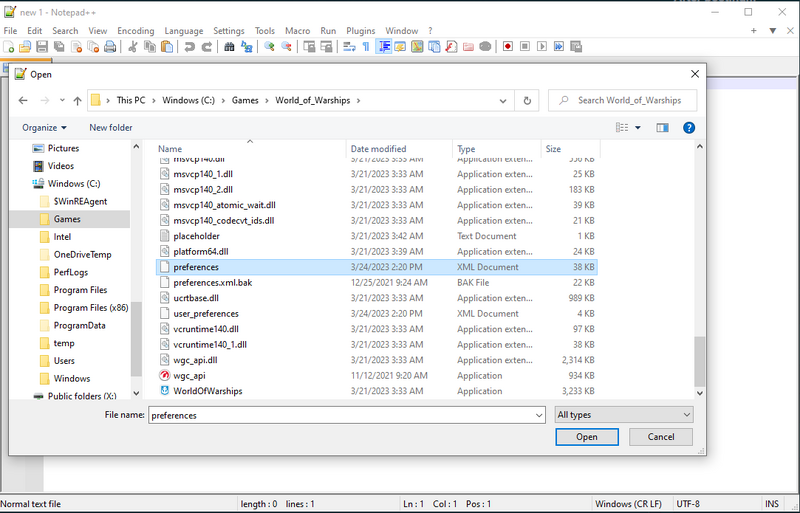This screenshot has height=513, width=800.
Task: Open the Organize dropdown menu
Action: [45, 128]
